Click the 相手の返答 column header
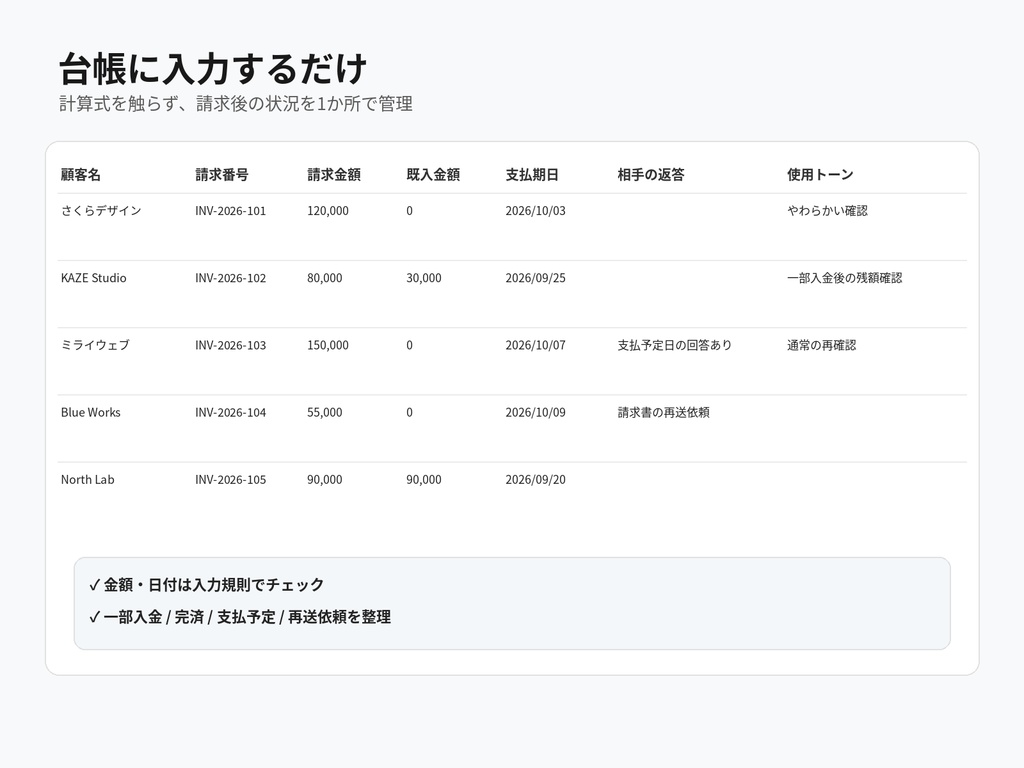Image resolution: width=1024 pixels, height=768 pixels. tap(651, 174)
